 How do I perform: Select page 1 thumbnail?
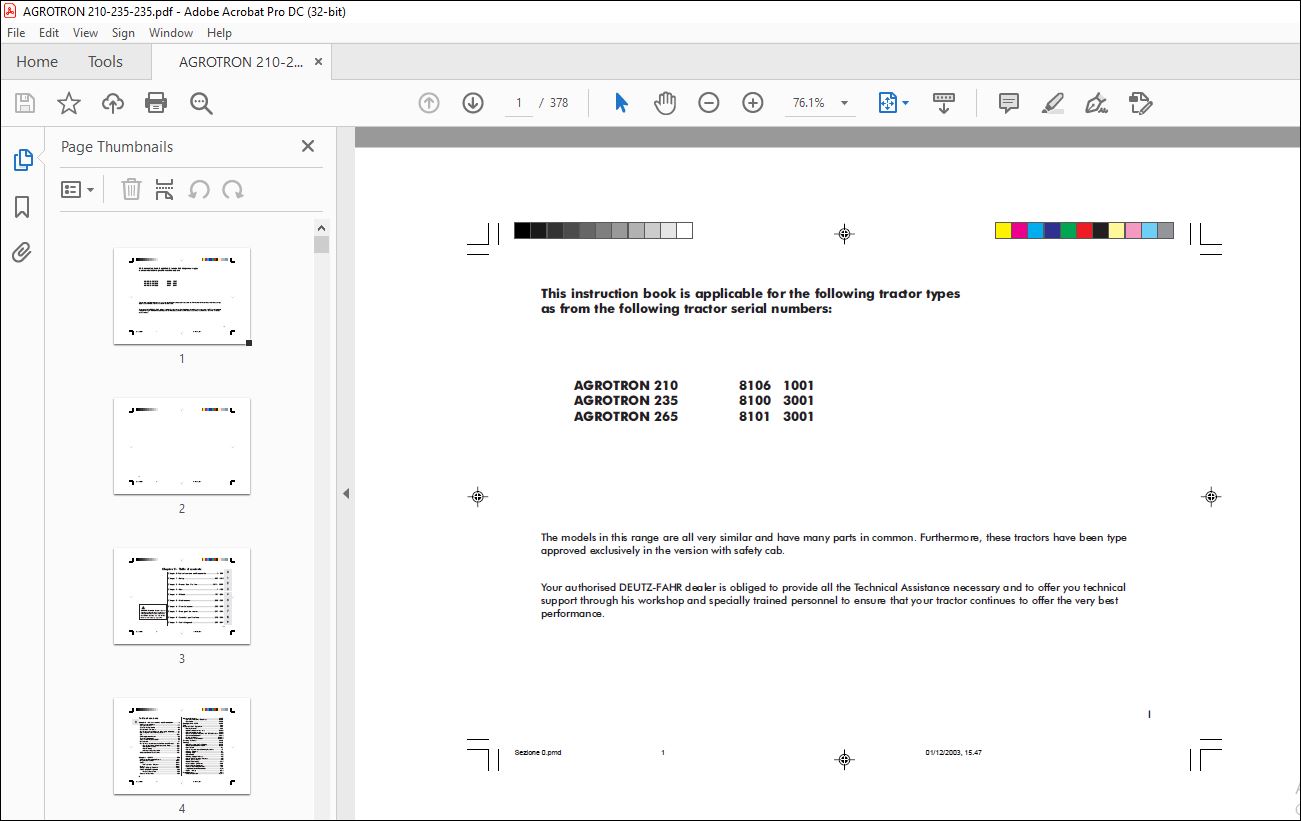(182, 296)
